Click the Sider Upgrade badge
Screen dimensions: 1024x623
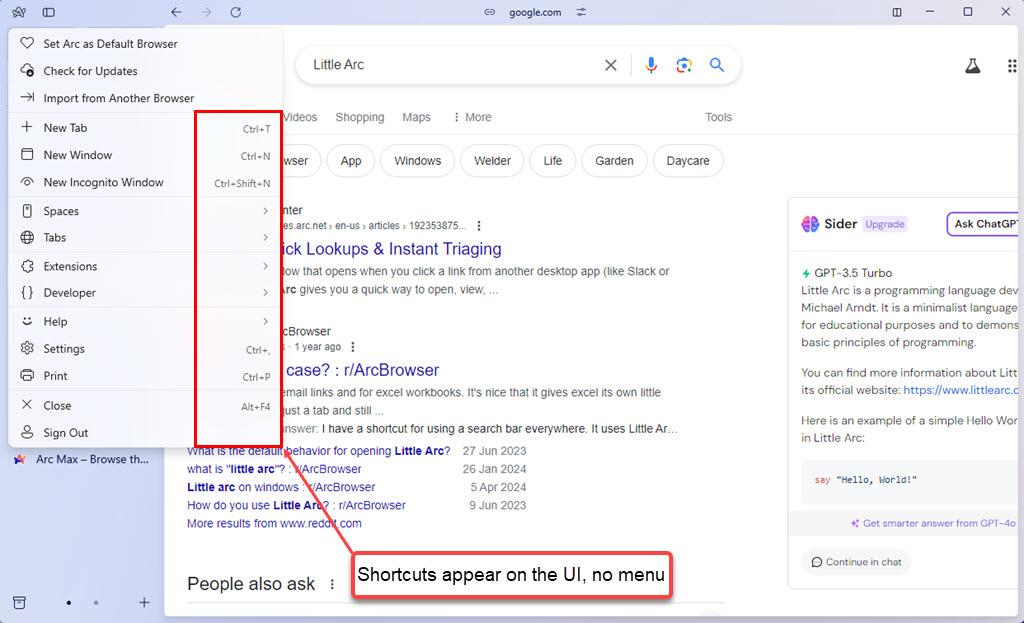pos(885,224)
